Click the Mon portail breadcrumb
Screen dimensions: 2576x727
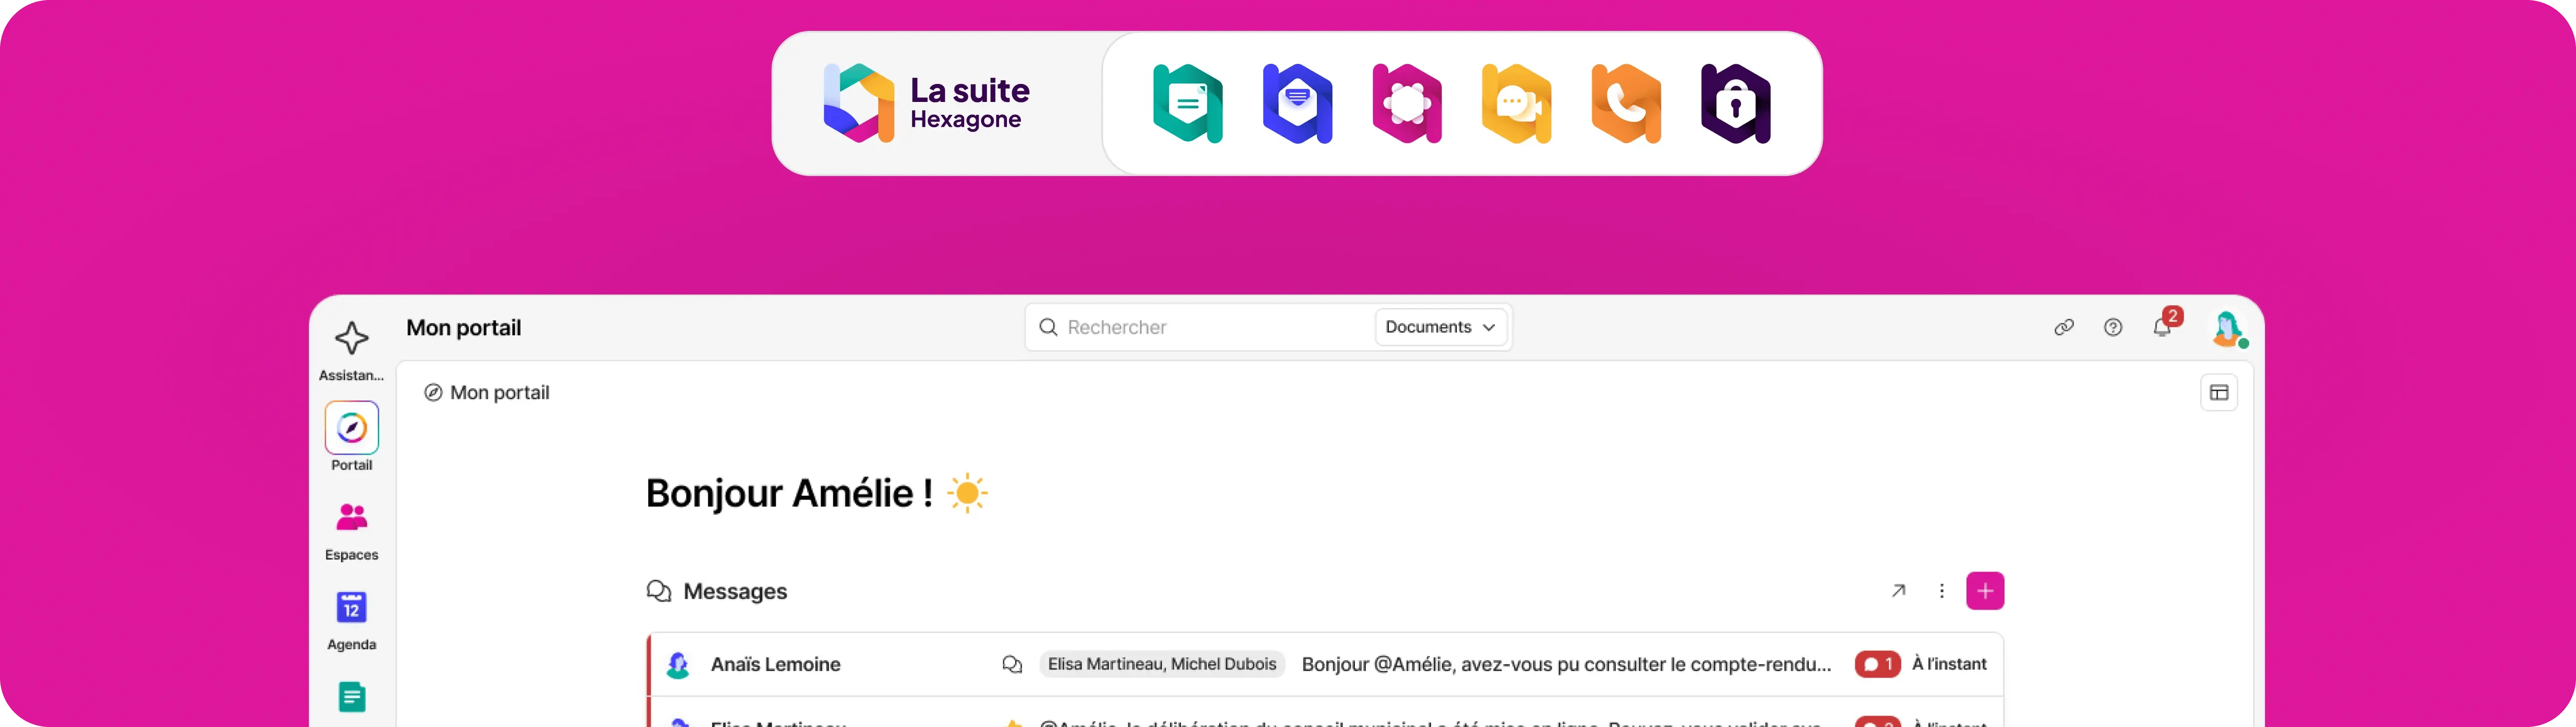coord(487,392)
